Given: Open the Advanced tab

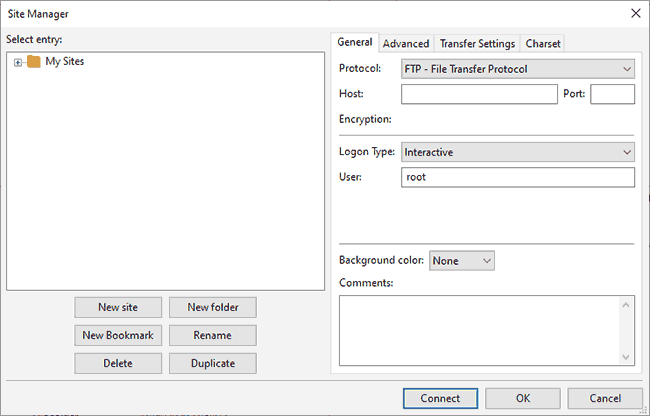Looking at the screenshot, I should click(x=406, y=44).
